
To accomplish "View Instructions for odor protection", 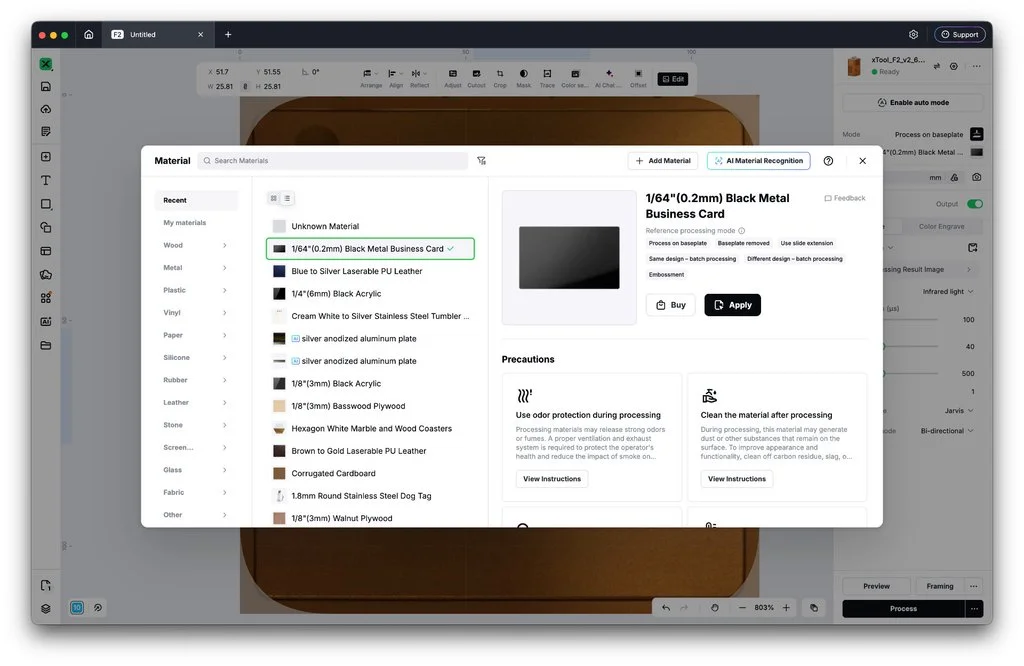I will (x=552, y=479).
